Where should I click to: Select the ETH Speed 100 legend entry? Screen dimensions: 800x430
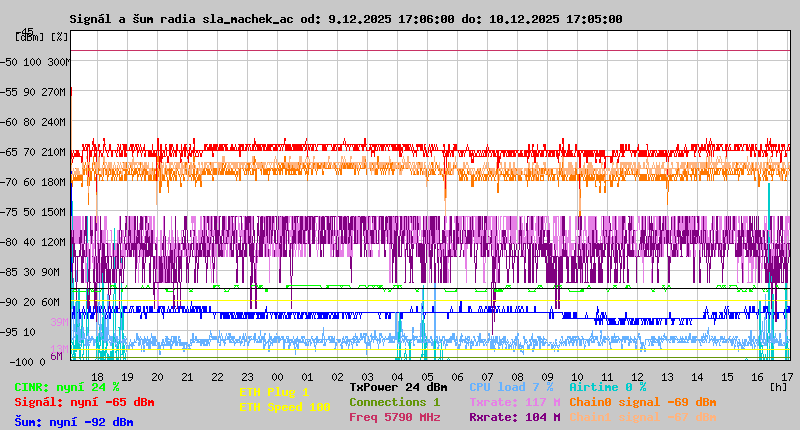[x=284, y=407]
